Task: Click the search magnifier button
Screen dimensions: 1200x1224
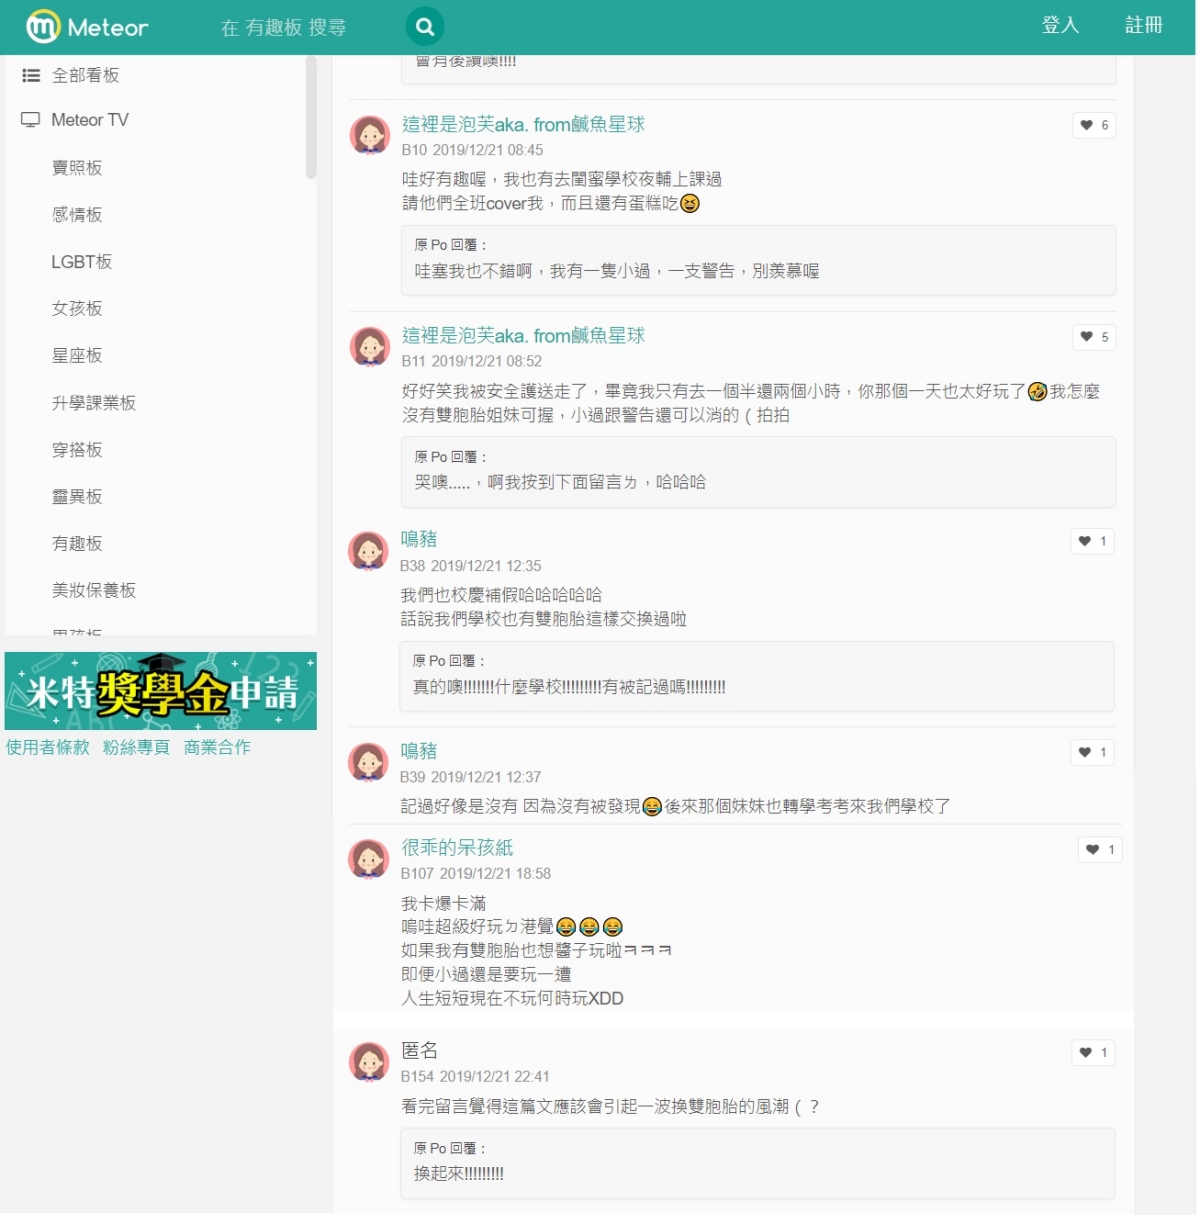Action: (424, 27)
